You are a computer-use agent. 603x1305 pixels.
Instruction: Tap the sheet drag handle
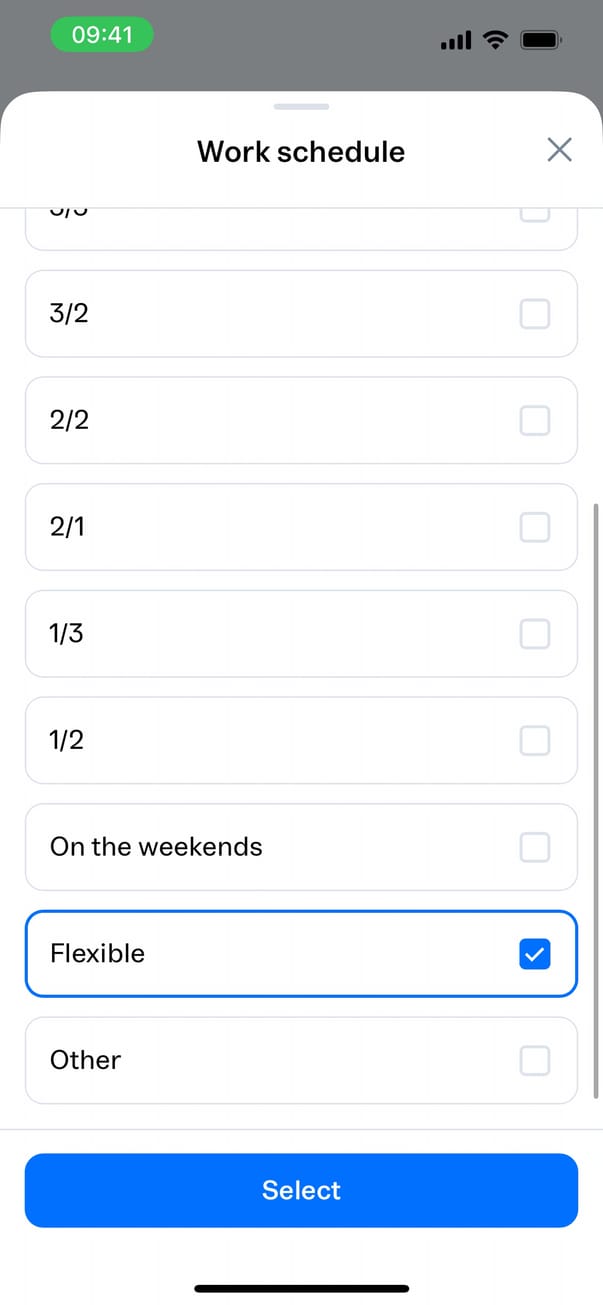pyautogui.click(x=301, y=106)
